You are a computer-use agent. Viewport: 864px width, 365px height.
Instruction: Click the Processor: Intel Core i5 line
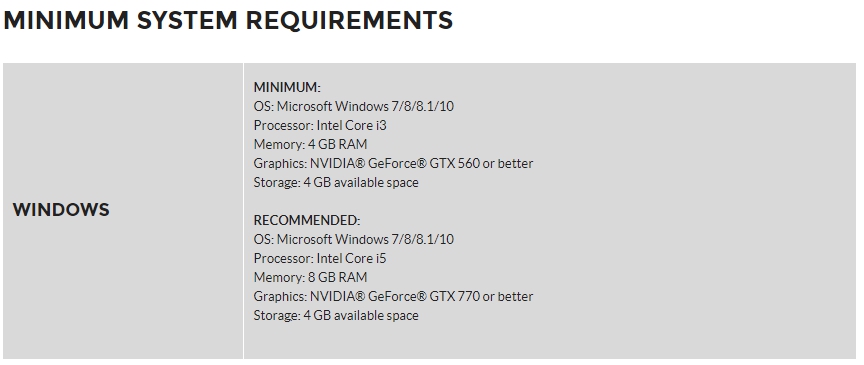pyautogui.click(x=320, y=258)
